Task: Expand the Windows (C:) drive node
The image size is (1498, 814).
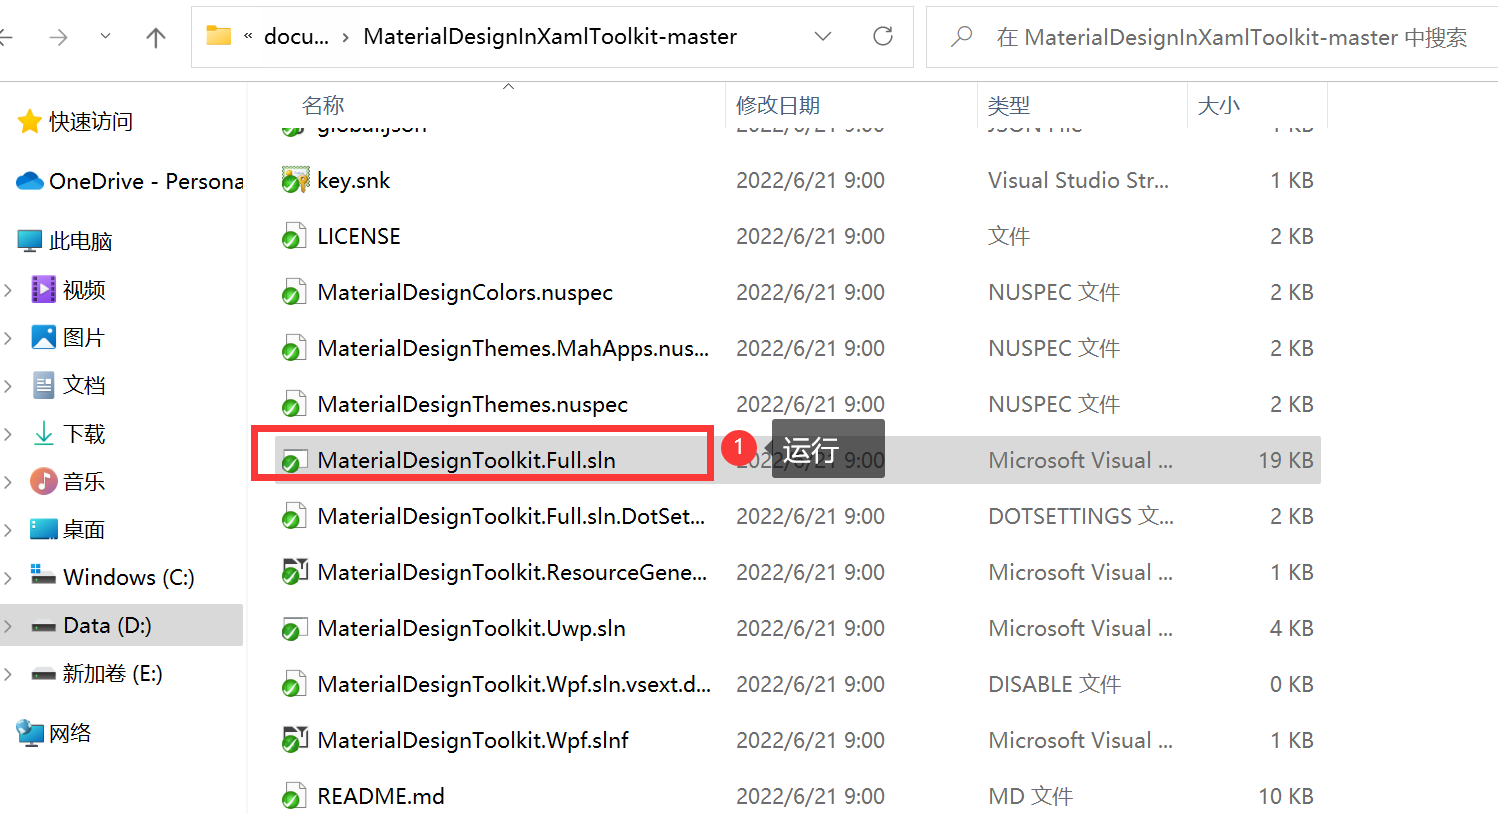Action: [x=8, y=578]
